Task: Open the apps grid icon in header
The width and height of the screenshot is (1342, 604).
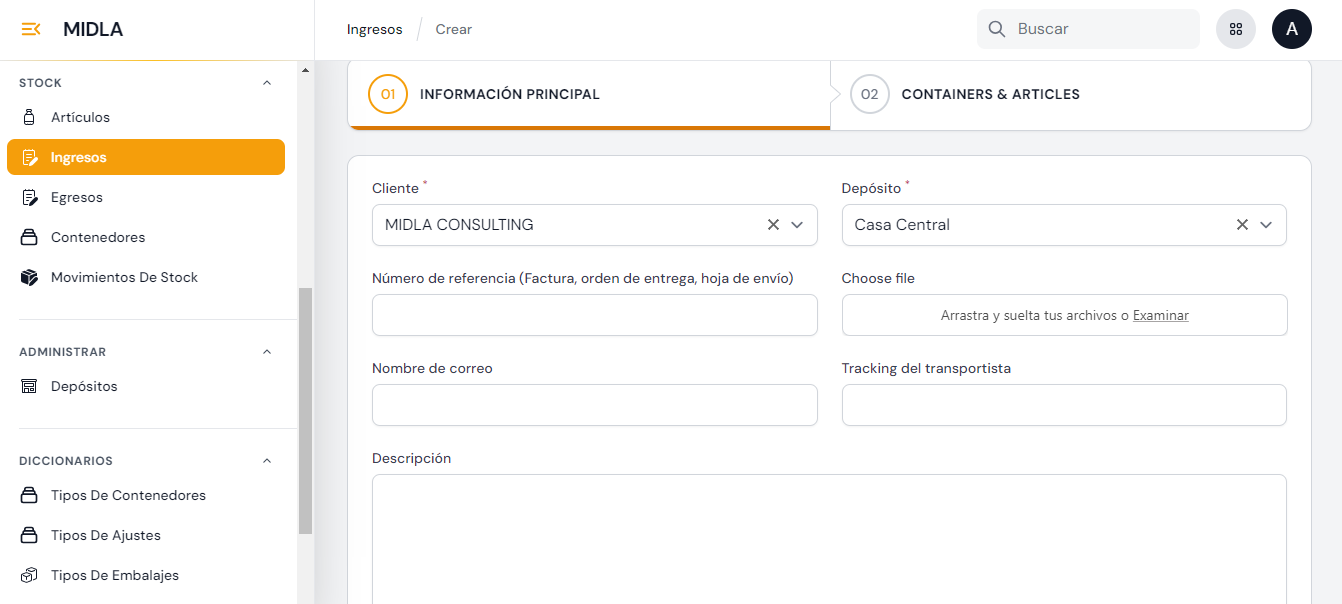Action: tap(1235, 29)
